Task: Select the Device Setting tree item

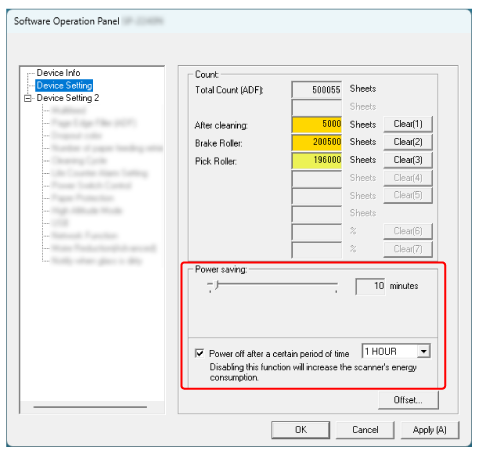Action: [x=64, y=85]
